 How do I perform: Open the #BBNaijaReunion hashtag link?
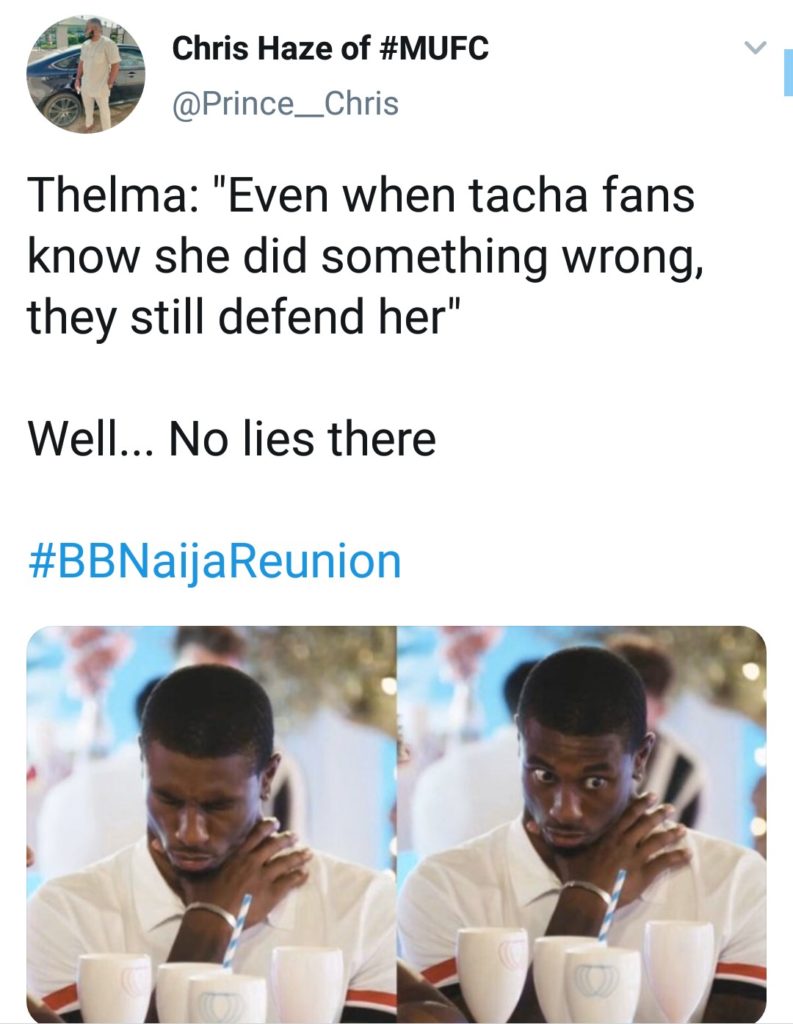tap(214, 561)
